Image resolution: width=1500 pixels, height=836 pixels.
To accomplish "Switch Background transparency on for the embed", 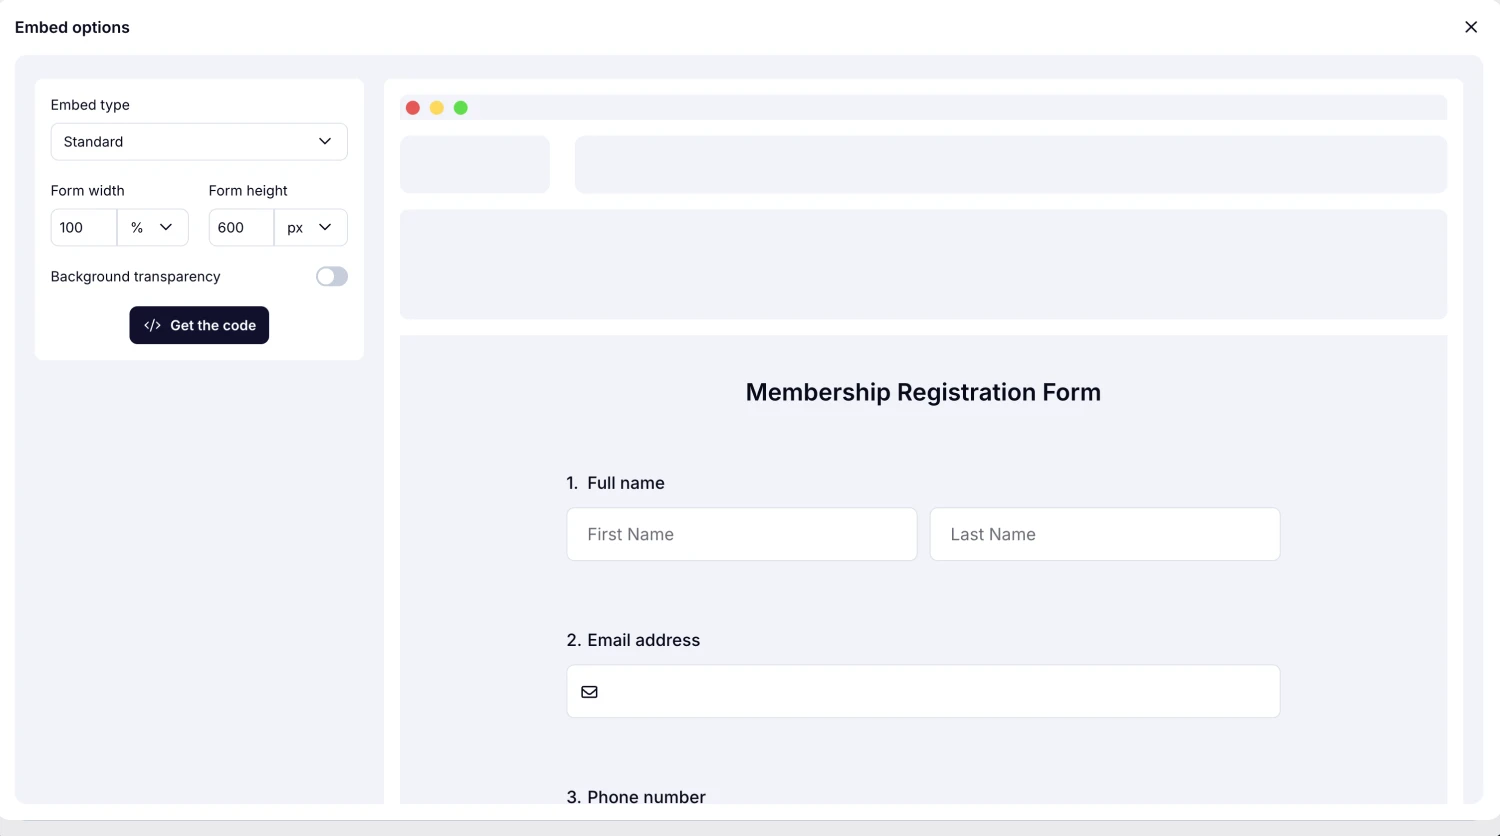I will [331, 276].
